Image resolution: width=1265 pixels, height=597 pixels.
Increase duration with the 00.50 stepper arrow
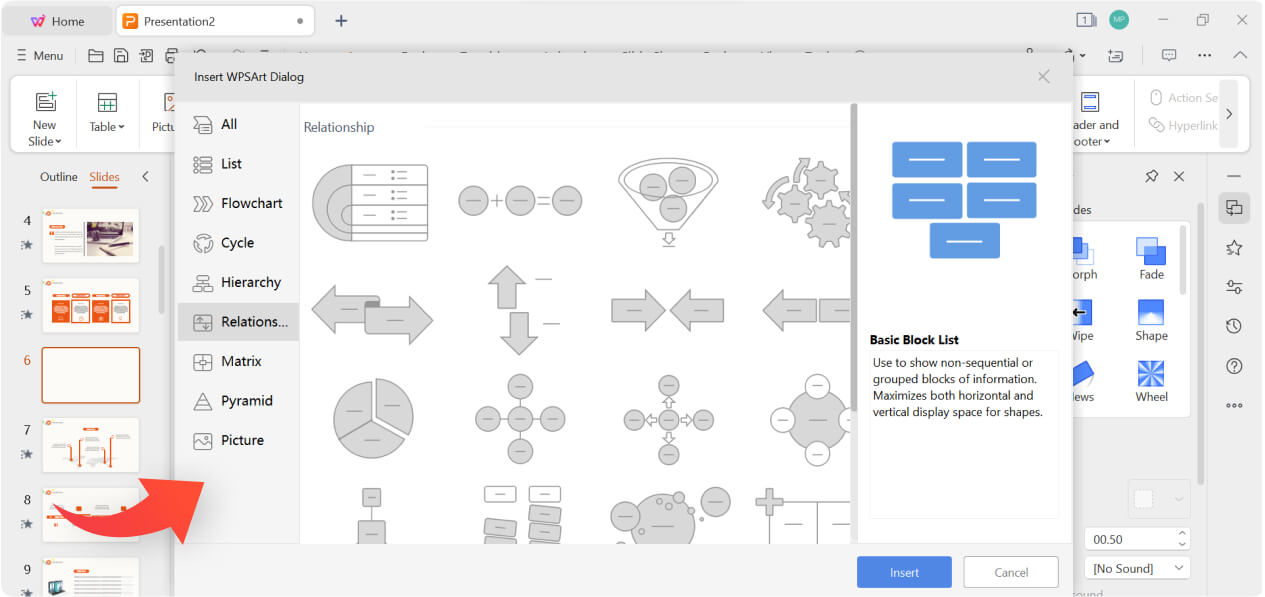[1181, 533]
